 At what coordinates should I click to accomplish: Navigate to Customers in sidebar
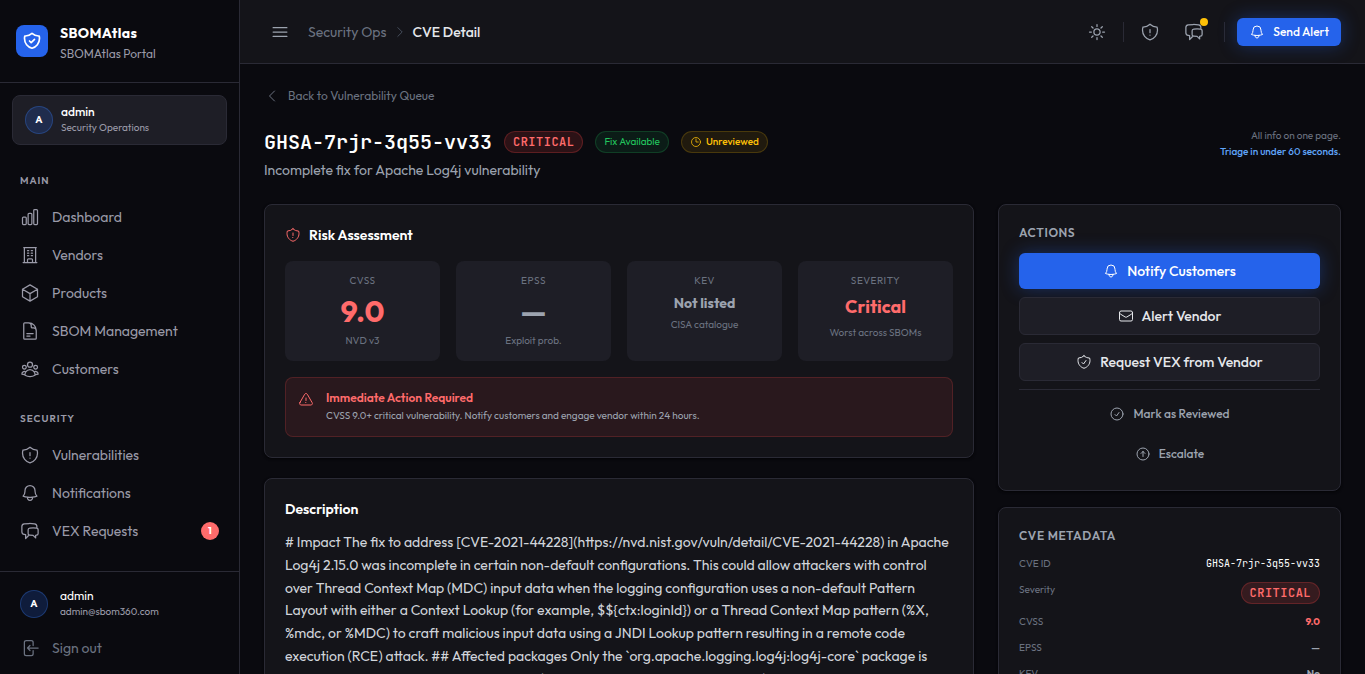(120, 369)
